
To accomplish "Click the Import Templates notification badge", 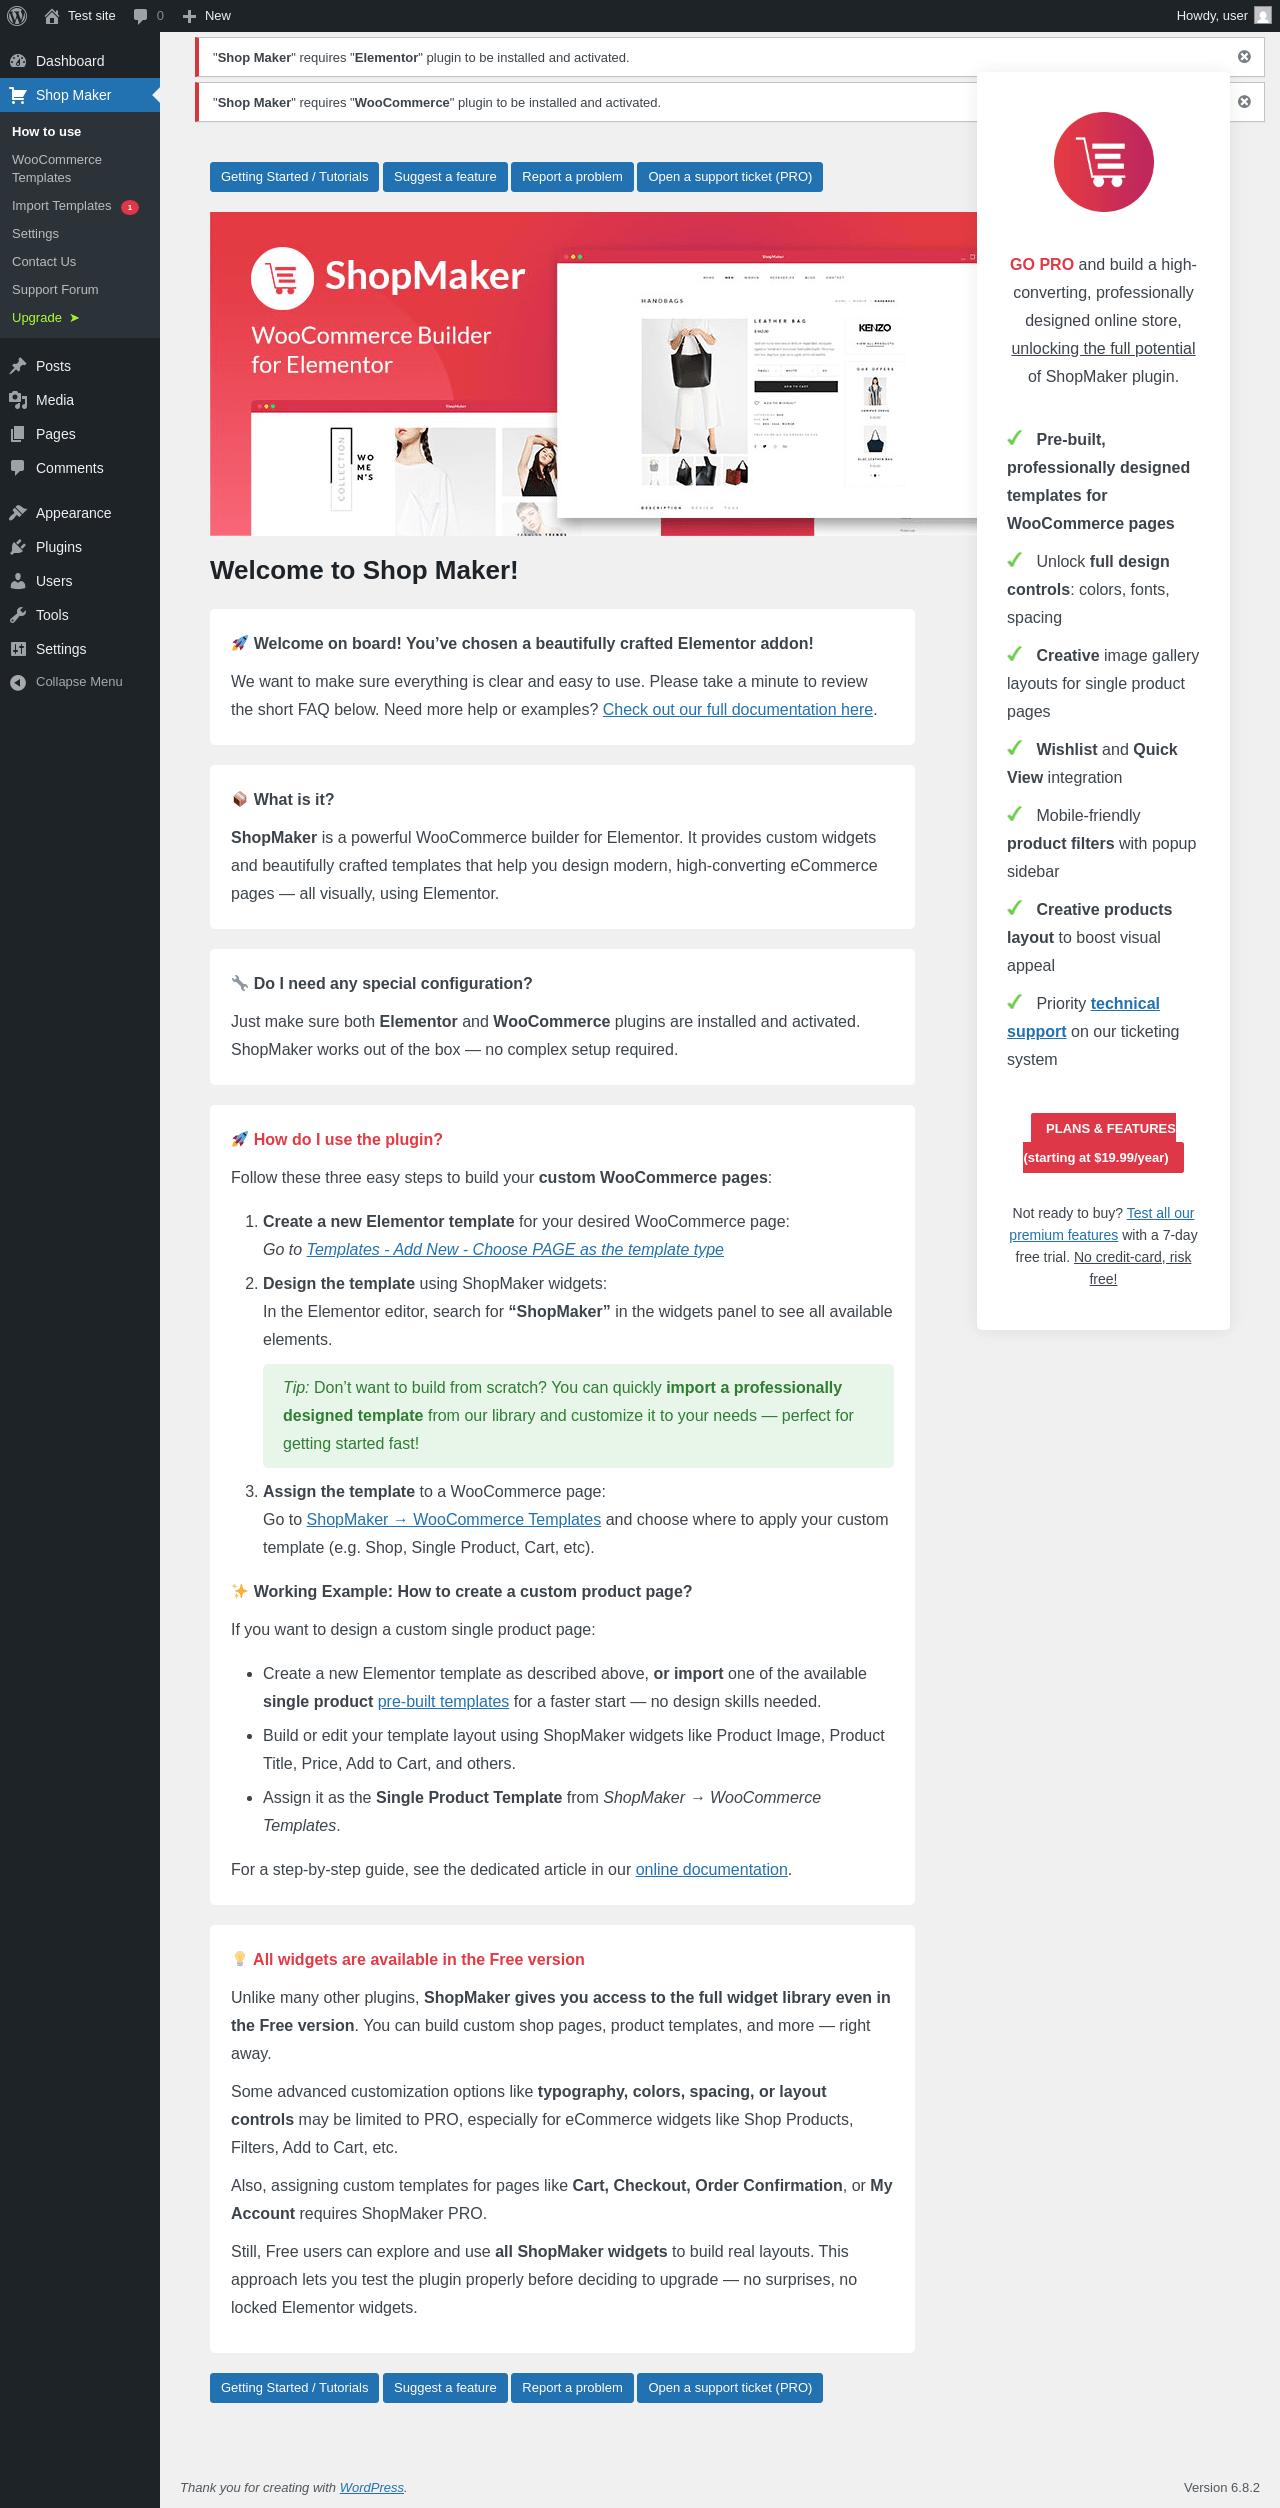I will coord(130,207).
